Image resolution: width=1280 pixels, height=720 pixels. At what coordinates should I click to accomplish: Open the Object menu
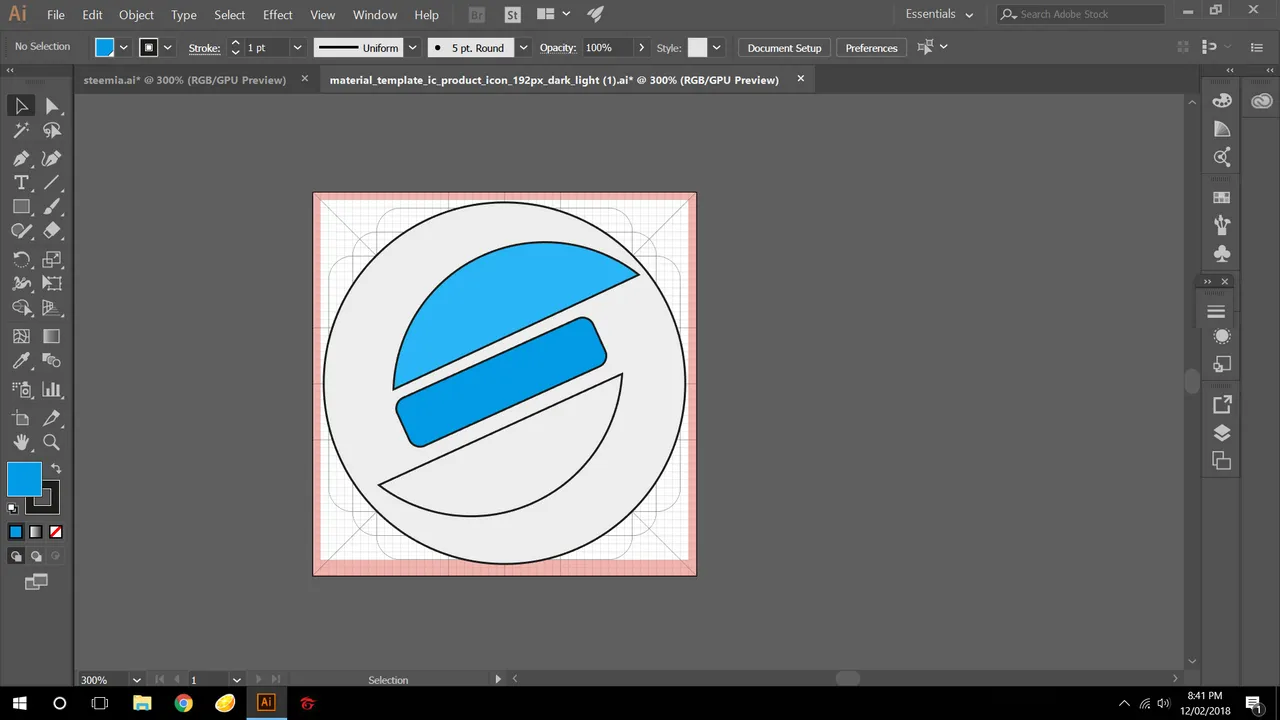[136, 15]
